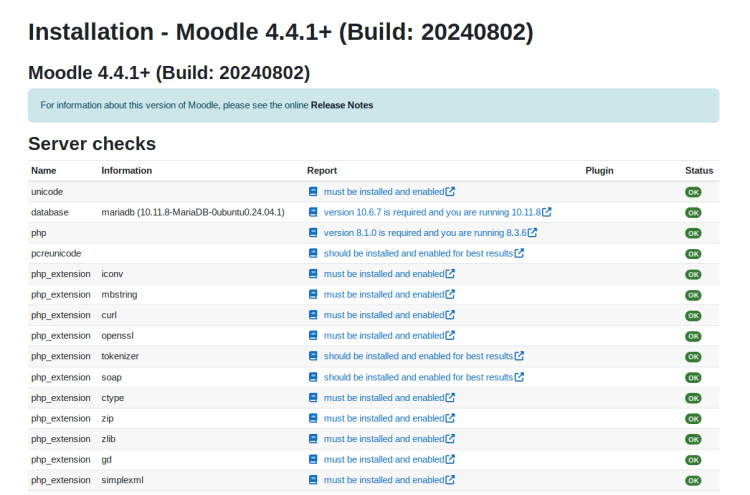This screenshot has width=750, height=495.
Task: Click the external link icon in the openssl row
Action: pos(450,336)
